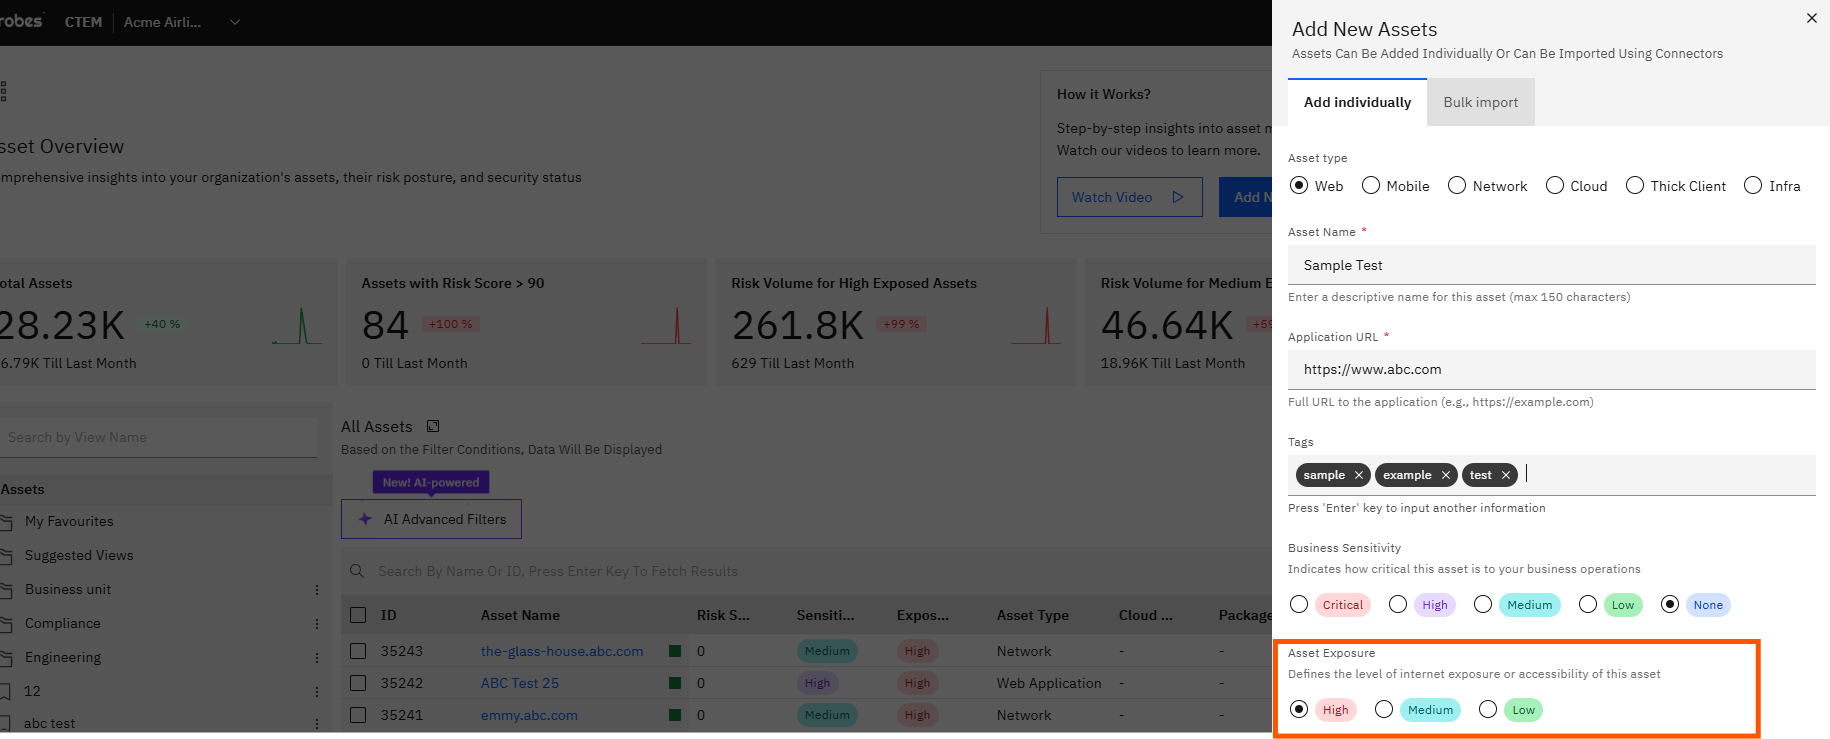
Task: Open options menu for Compliance
Action: point(317,624)
